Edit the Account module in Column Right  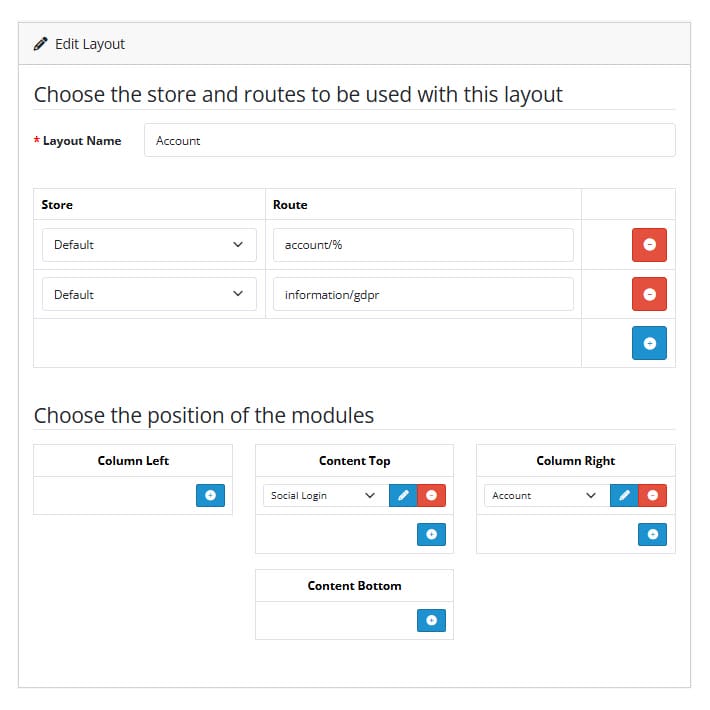point(624,495)
